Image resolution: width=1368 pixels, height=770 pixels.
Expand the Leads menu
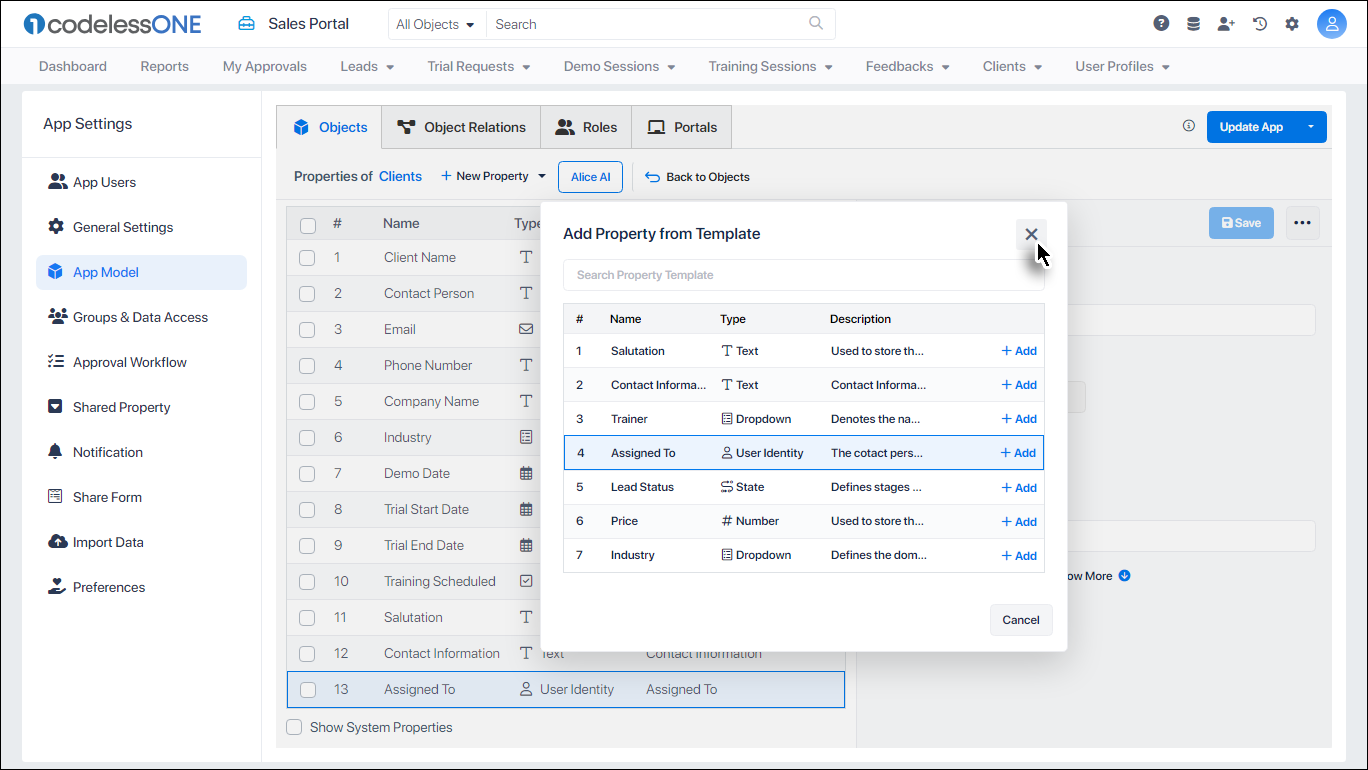[367, 66]
